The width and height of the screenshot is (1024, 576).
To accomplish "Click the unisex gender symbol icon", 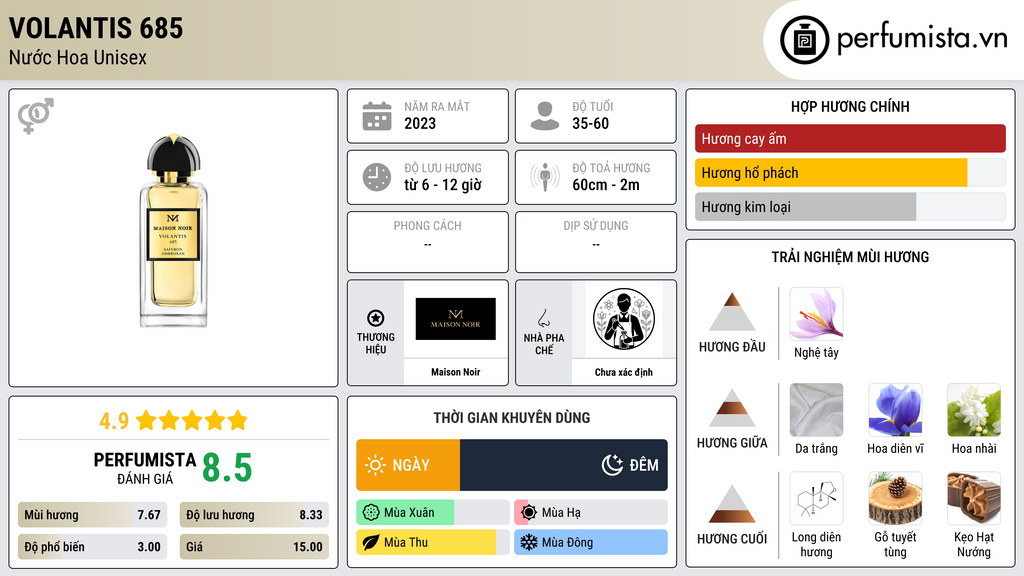I will 35,116.
